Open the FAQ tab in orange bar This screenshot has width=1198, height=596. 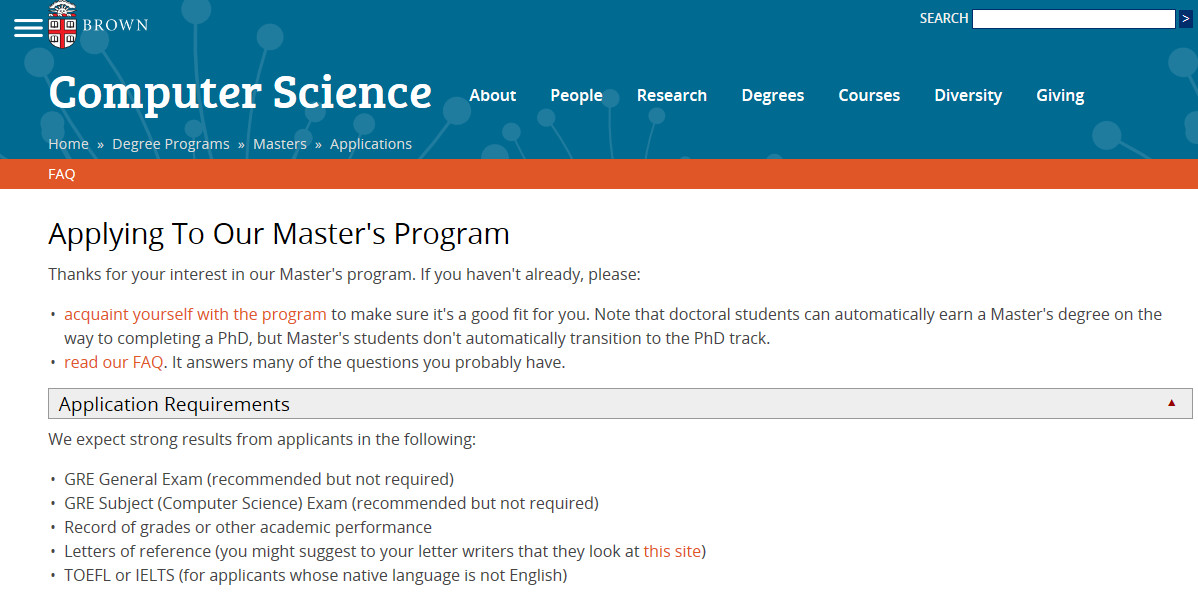(x=62, y=174)
